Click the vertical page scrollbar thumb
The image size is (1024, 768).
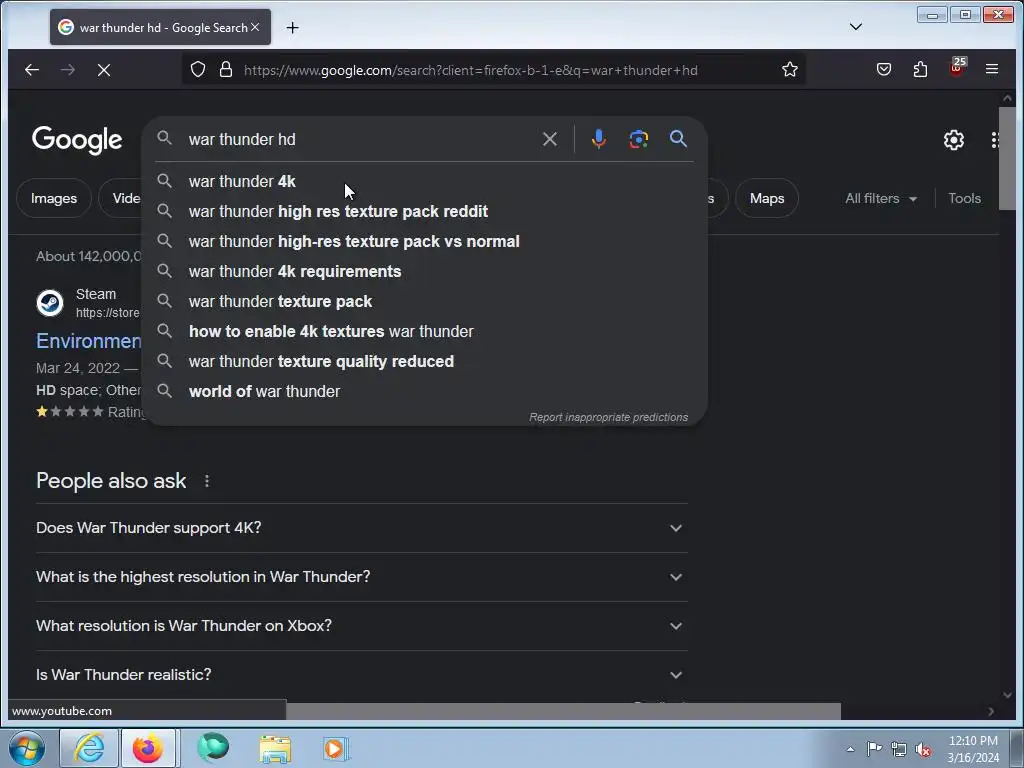click(1007, 158)
